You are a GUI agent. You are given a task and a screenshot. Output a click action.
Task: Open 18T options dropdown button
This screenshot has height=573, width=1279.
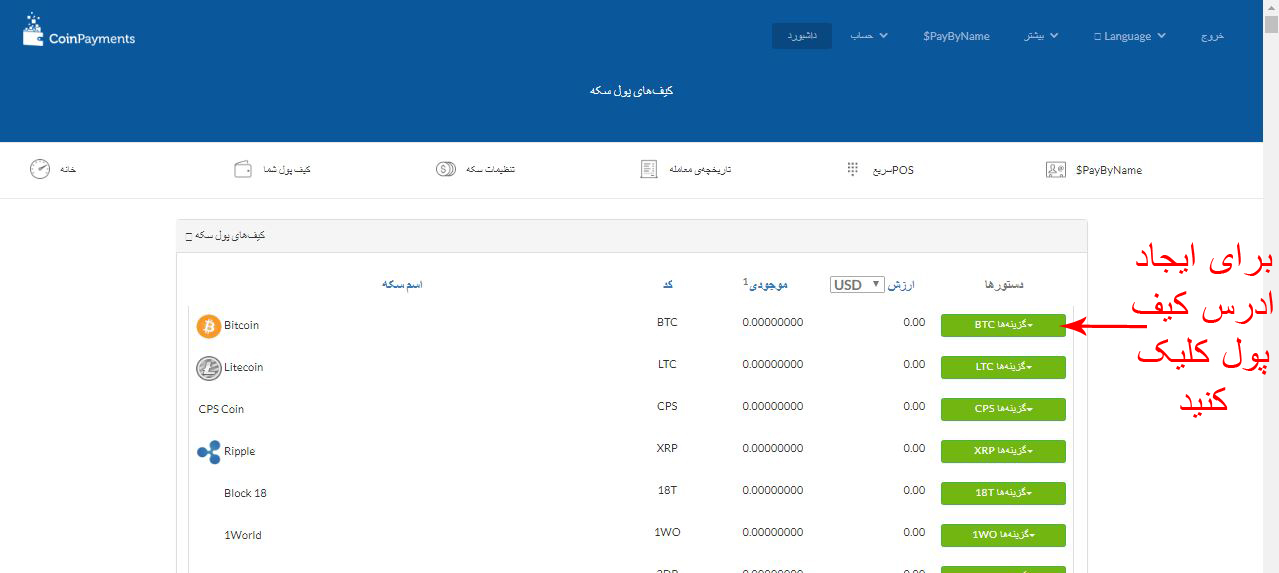pyautogui.click(x=1003, y=493)
